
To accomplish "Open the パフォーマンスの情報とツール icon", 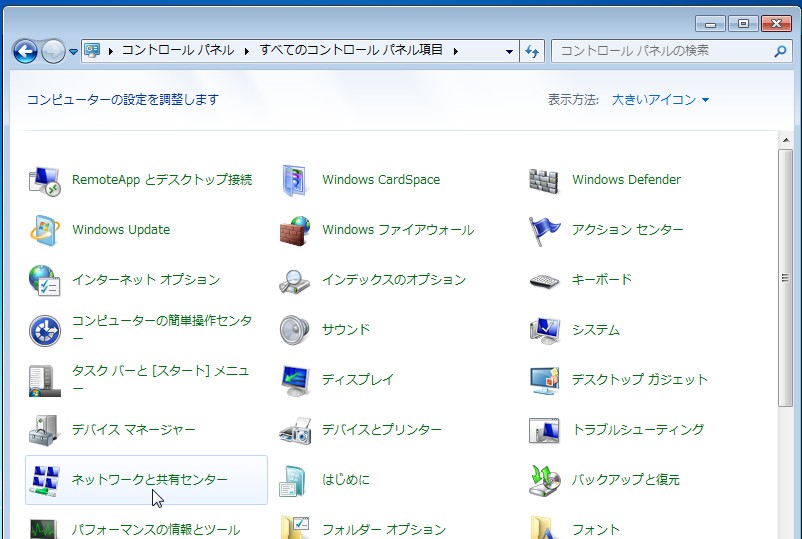I will (44, 529).
